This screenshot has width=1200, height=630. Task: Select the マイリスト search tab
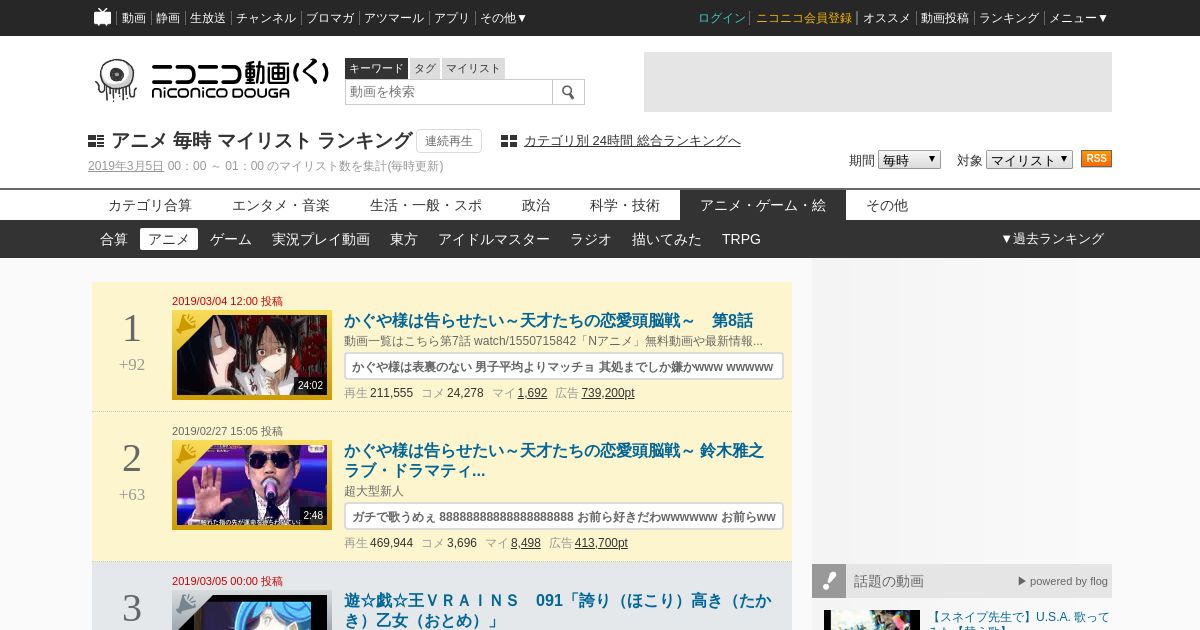pos(473,68)
